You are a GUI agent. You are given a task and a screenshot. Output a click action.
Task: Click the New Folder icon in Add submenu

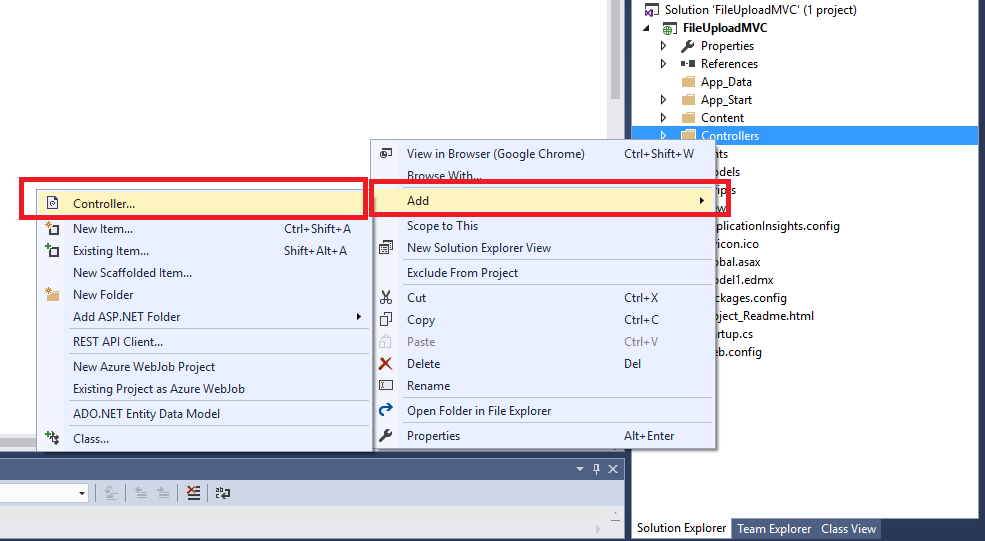click(53, 294)
